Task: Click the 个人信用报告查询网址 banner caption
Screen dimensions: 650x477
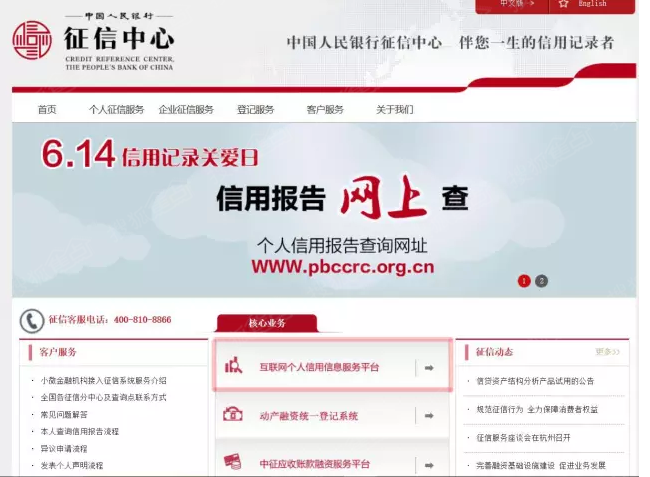Action: (342, 245)
